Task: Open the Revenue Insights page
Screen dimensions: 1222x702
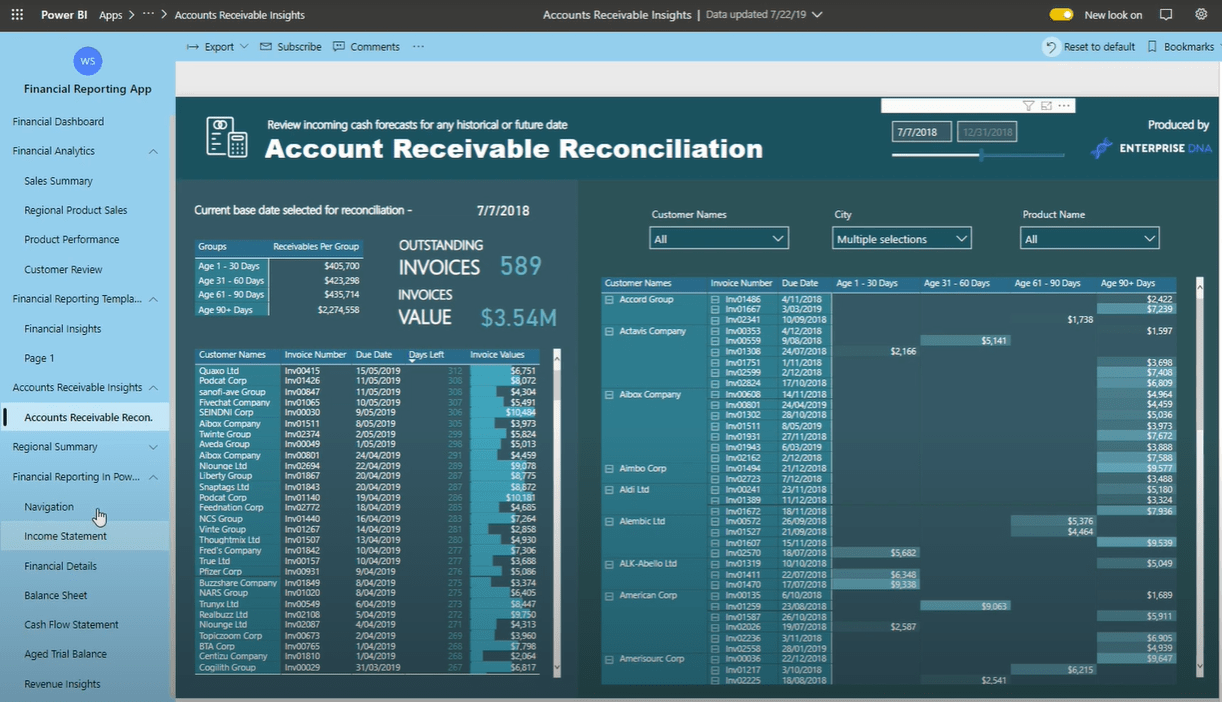Action: click(x=62, y=684)
